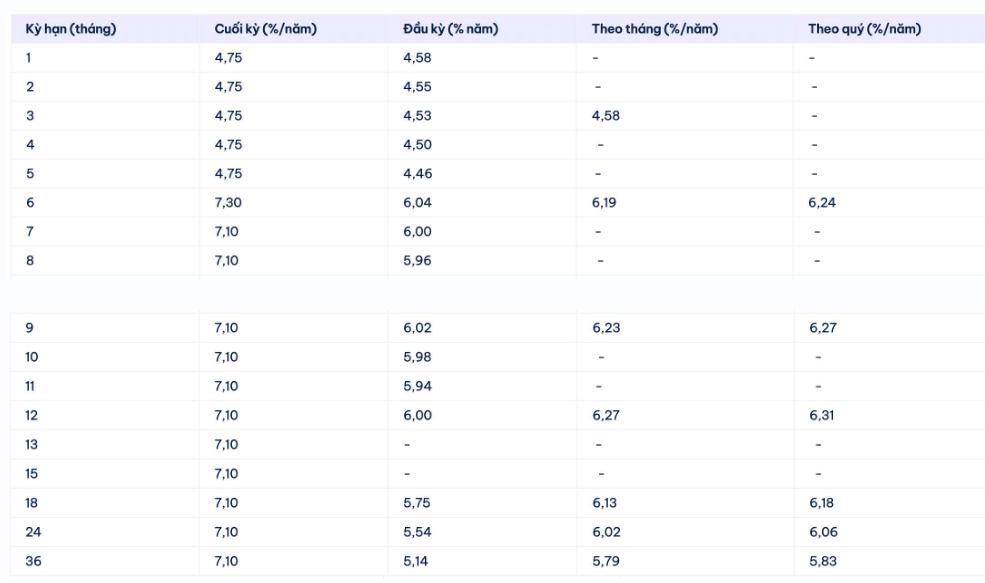985x583 pixels.
Task: Click the 6,23 Theo tháng rate cell
Action: (x=606, y=328)
